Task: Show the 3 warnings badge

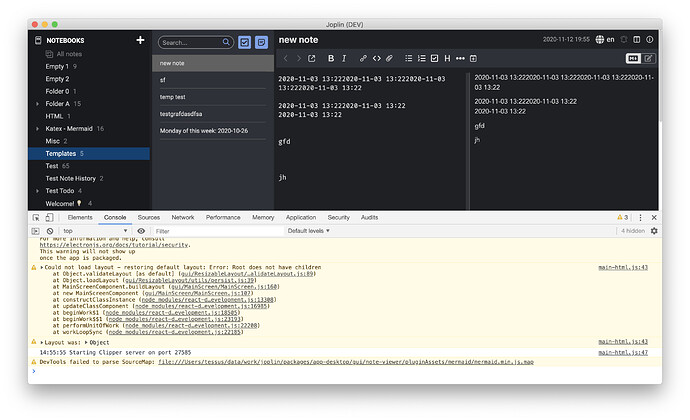Action: coord(623,217)
